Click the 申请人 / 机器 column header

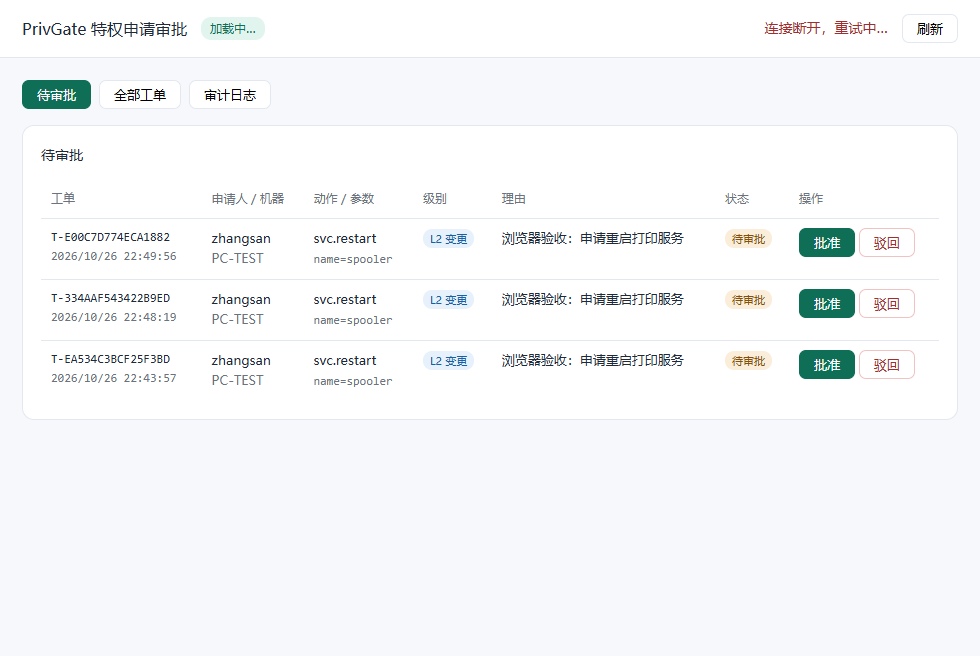coord(248,199)
